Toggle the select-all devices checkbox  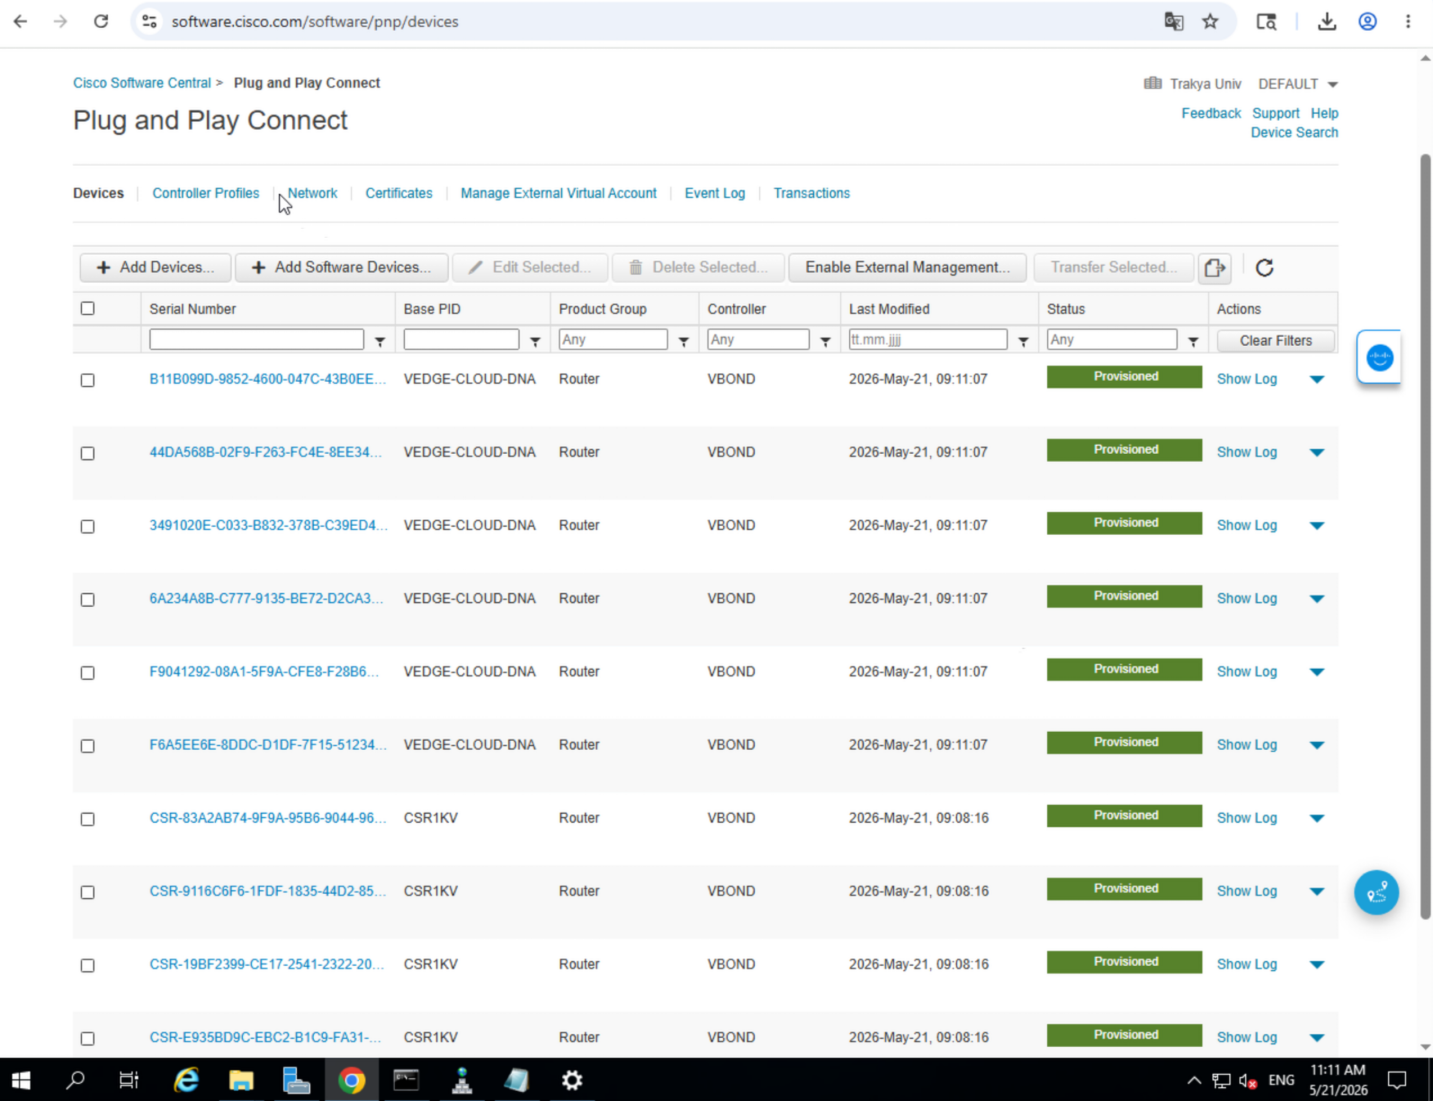[88, 308]
